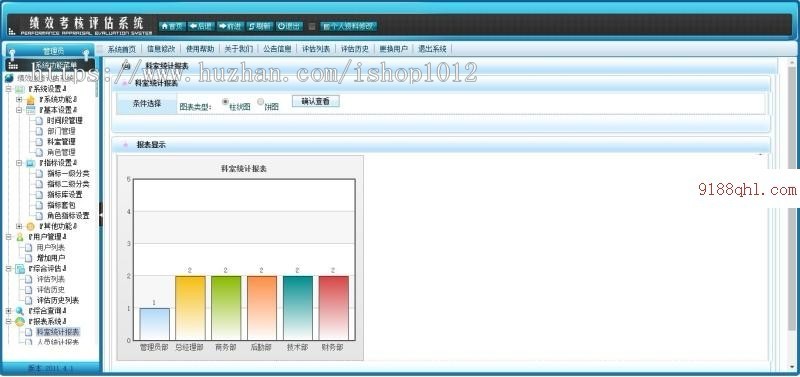Click the 财务部 red bar in chart
Viewport: 800px width, 377px height.
(333, 308)
